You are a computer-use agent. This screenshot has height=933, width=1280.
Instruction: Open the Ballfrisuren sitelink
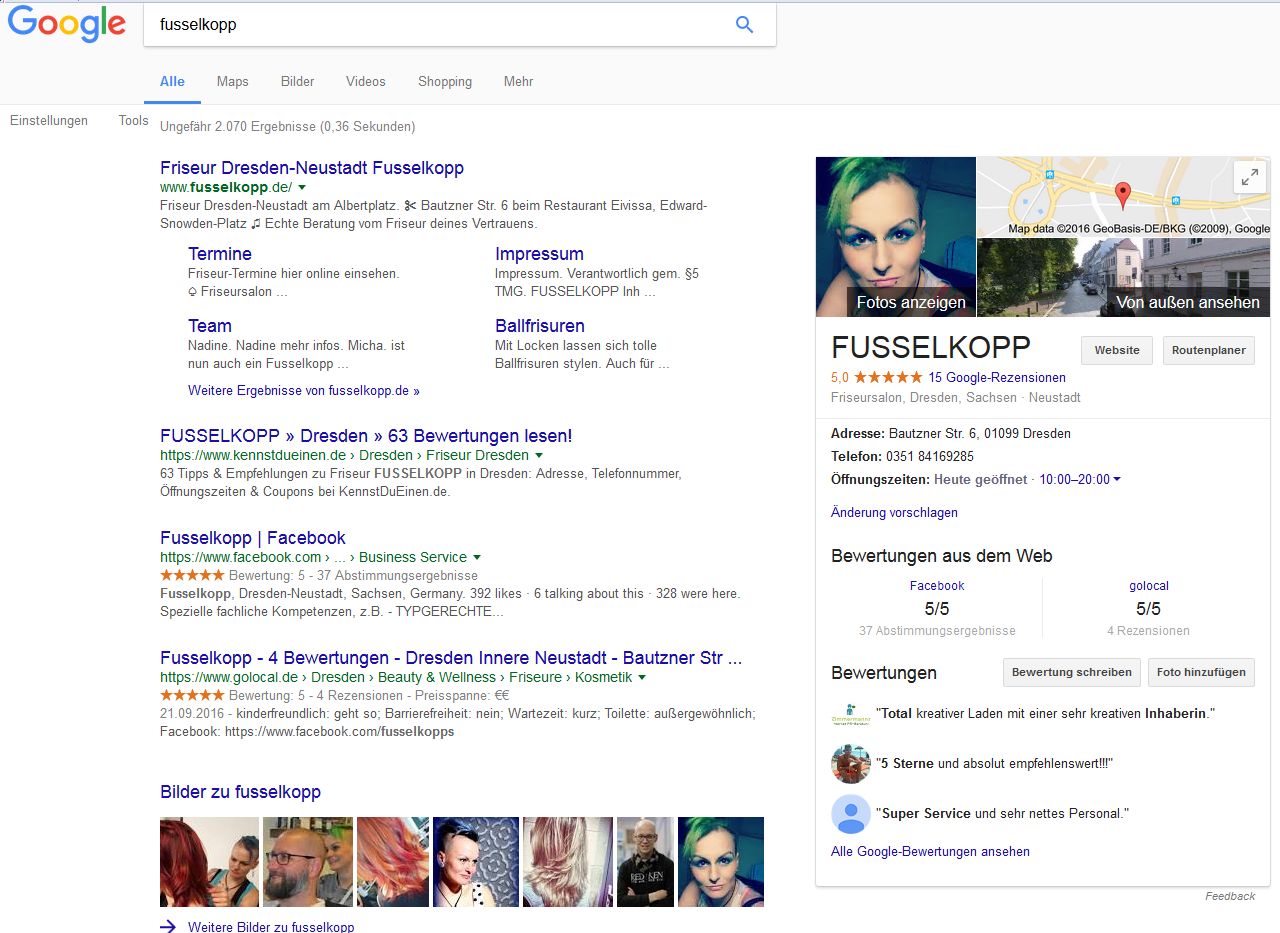pyautogui.click(x=540, y=326)
